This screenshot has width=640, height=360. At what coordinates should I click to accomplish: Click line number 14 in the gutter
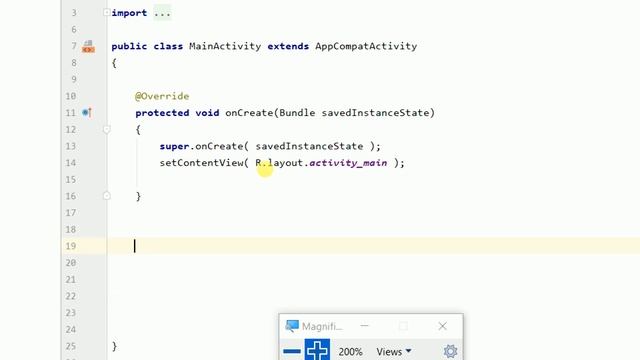pos(71,163)
